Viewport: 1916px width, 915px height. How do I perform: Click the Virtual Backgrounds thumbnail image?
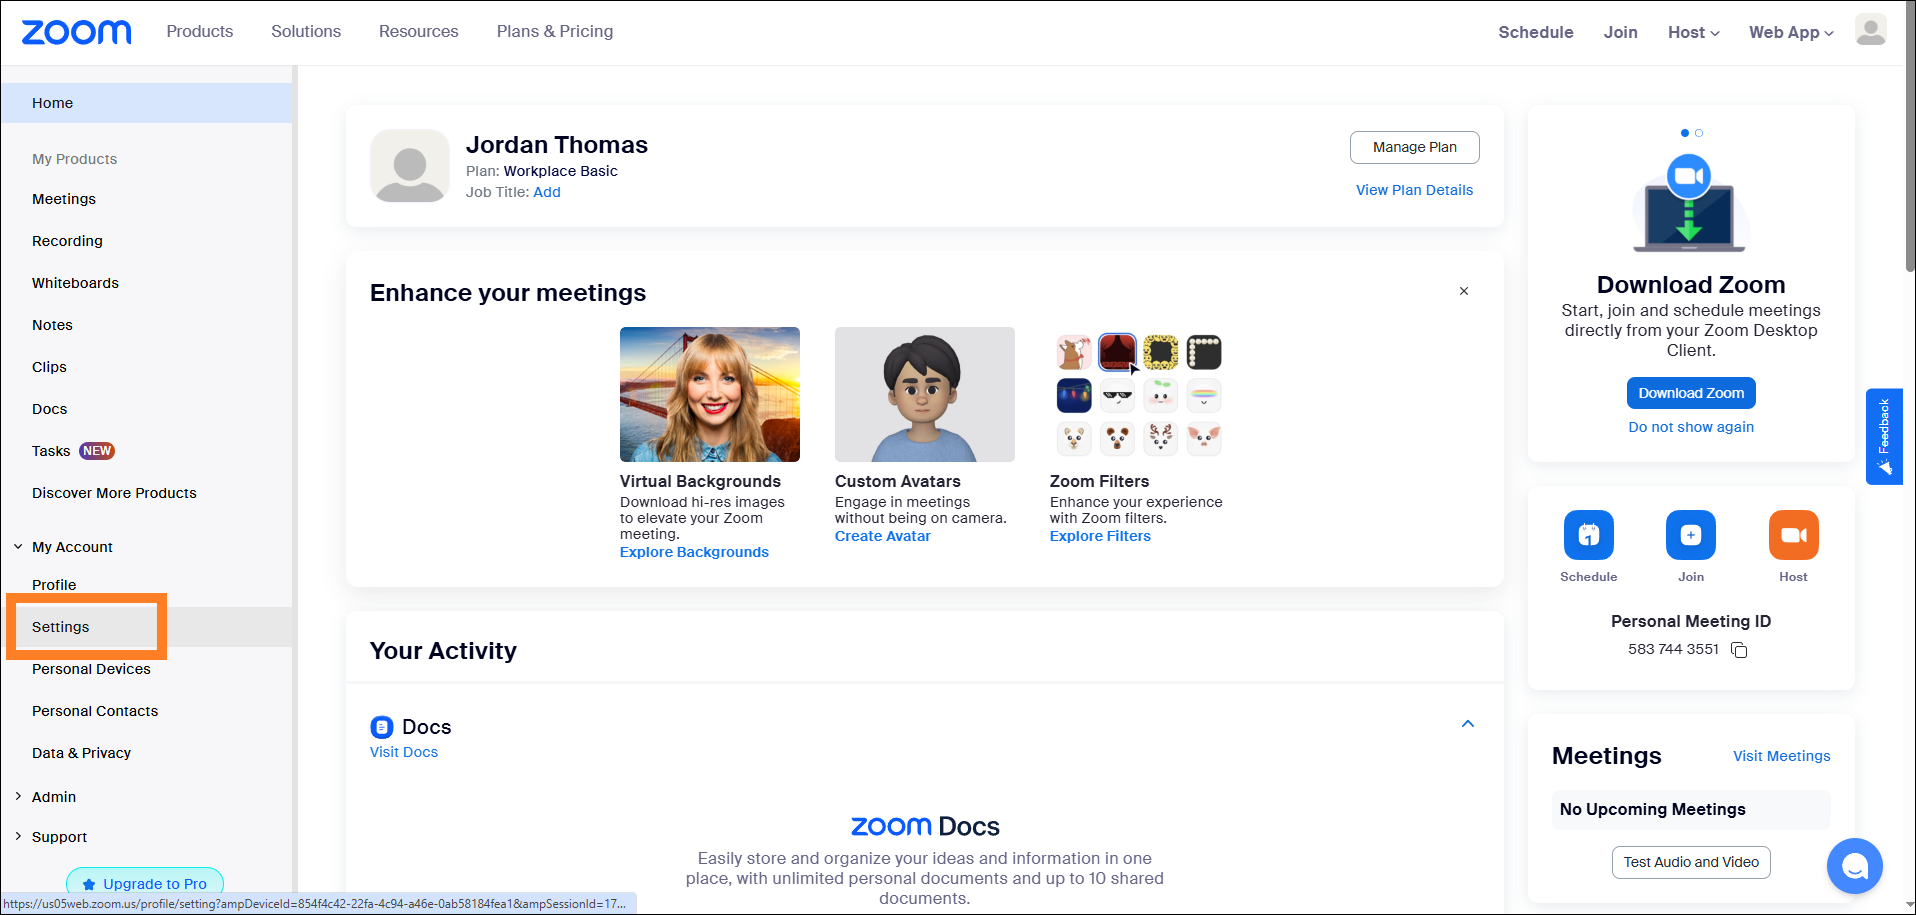pos(709,394)
